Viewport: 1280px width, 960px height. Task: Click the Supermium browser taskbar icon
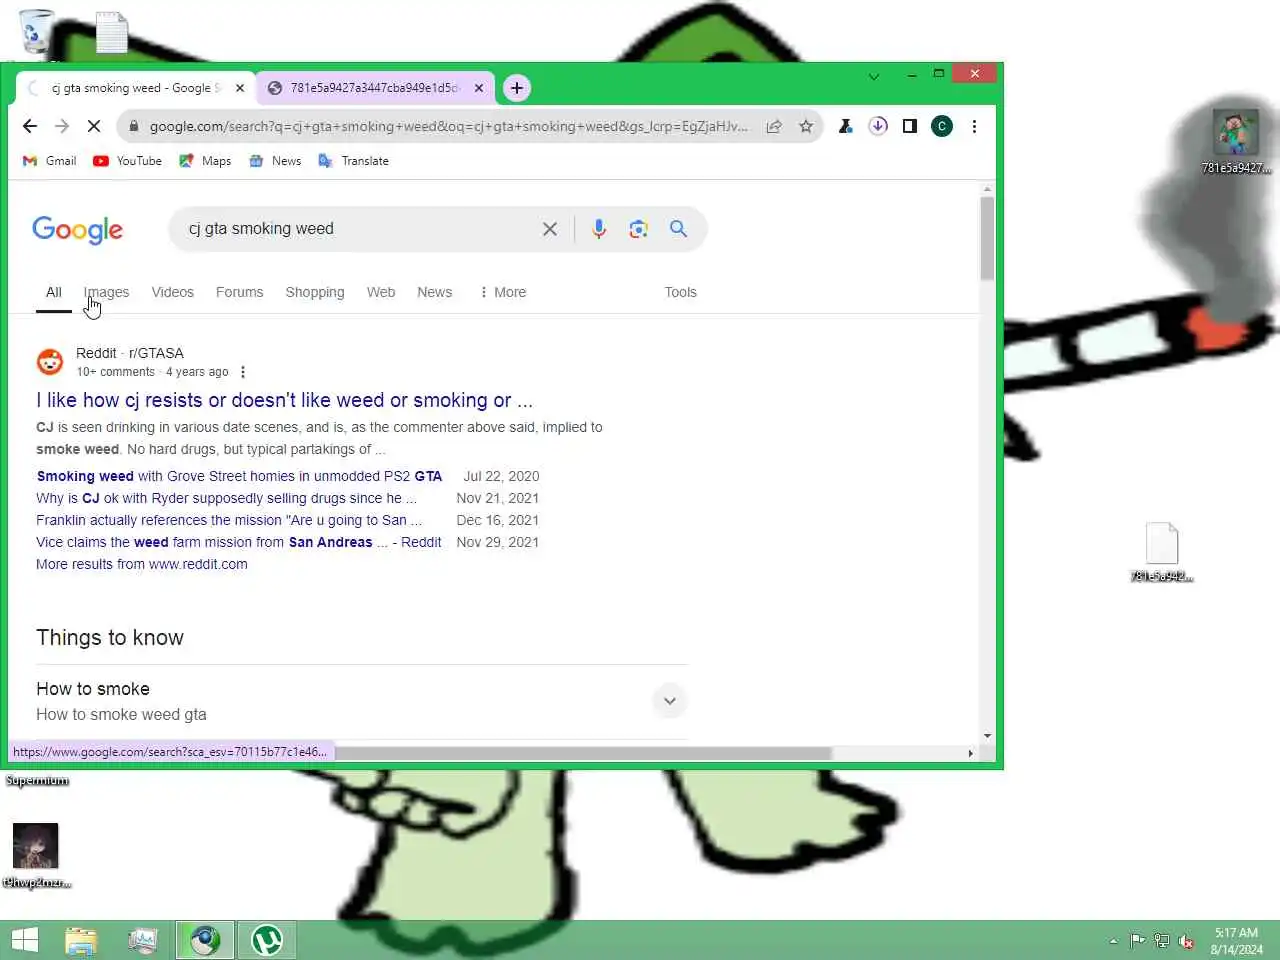pyautogui.click(x=205, y=940)
